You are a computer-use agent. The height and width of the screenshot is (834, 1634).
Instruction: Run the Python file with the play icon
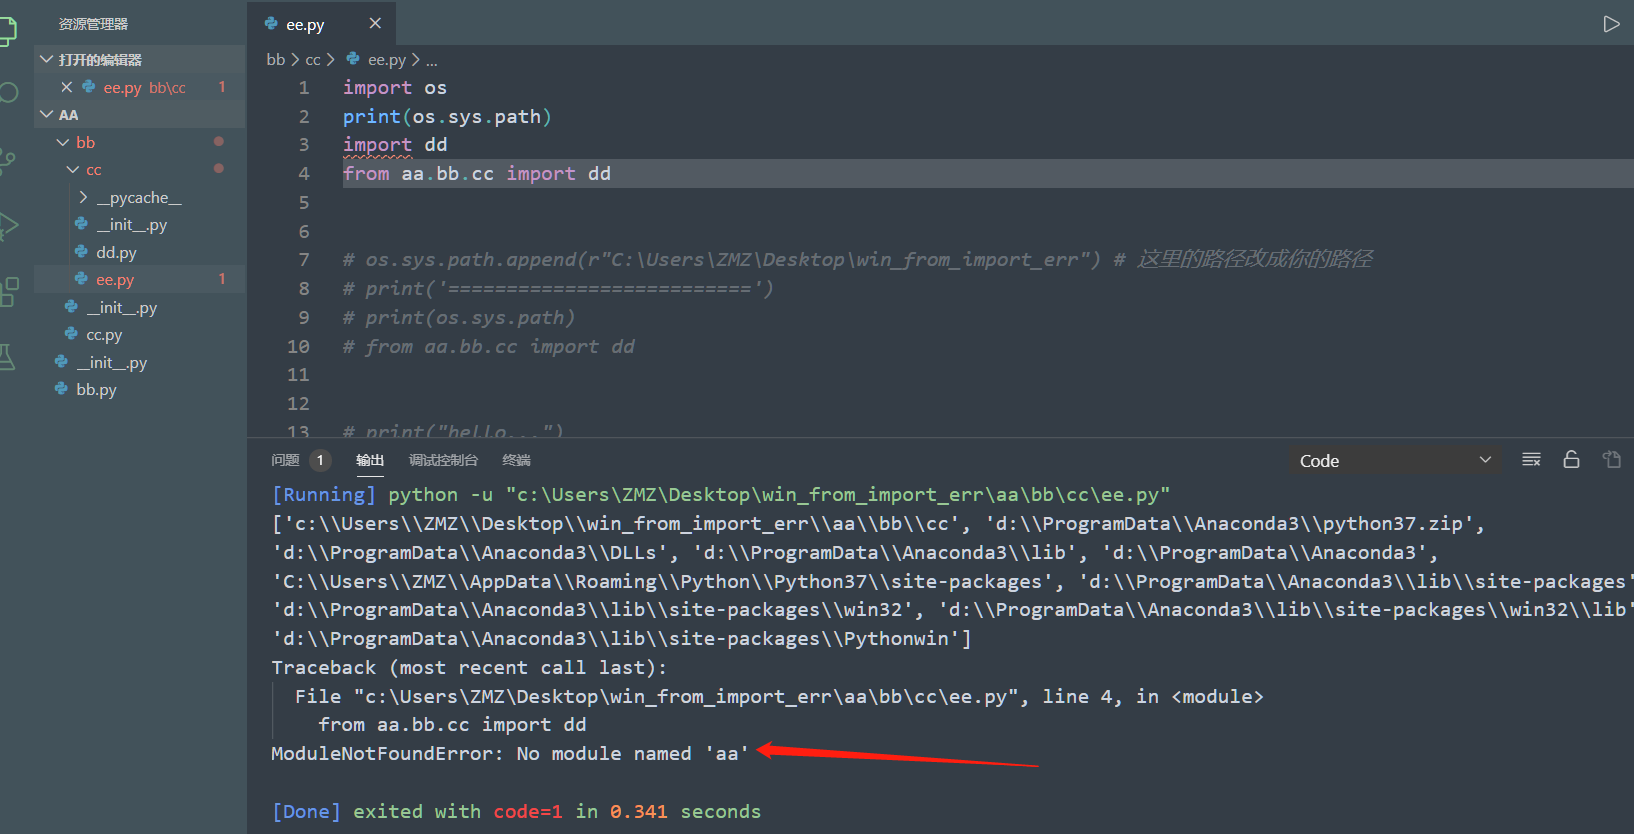1611,24
